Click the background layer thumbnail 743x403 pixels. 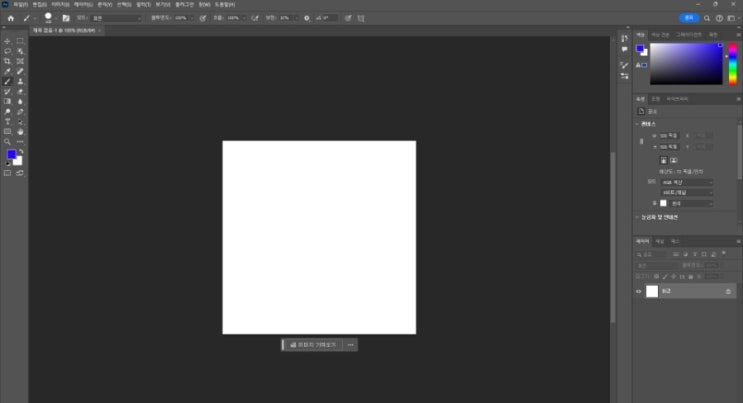[x=652, y=292]
